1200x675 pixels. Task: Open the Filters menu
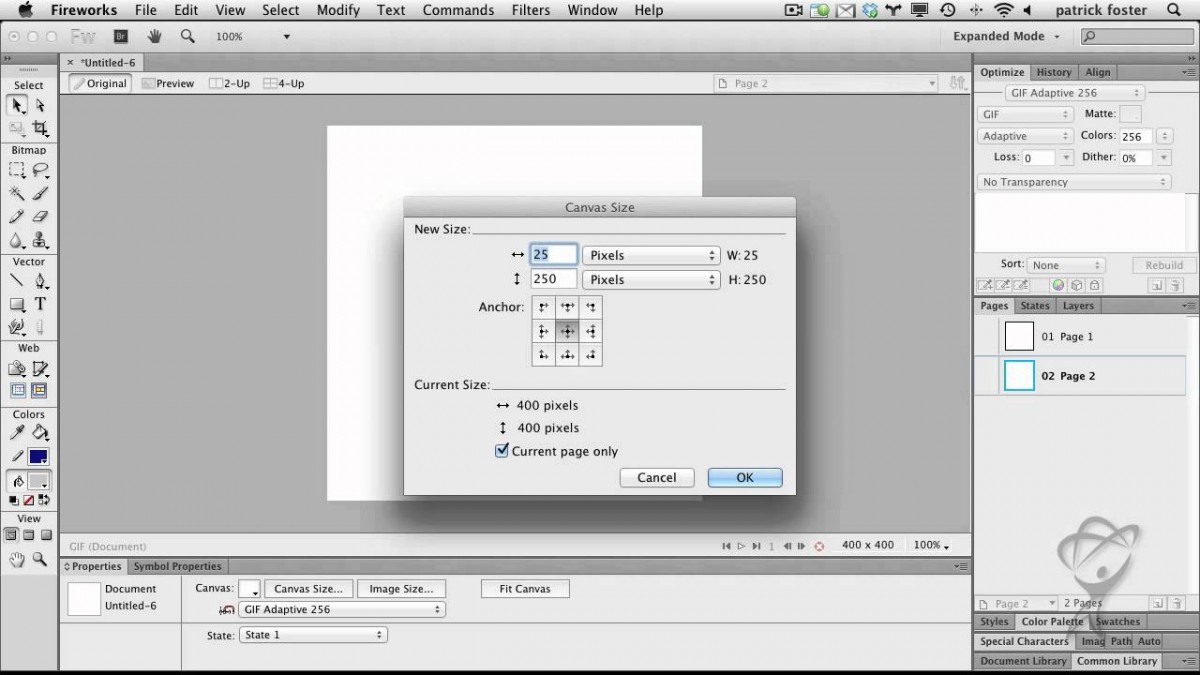coord(530,10)
